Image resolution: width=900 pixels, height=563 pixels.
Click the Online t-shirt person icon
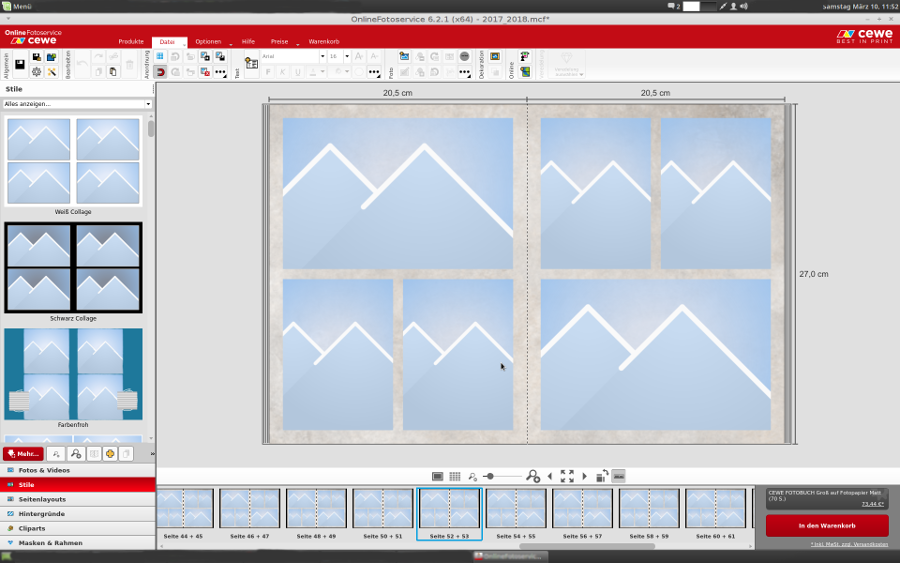[x=525, y=56]
